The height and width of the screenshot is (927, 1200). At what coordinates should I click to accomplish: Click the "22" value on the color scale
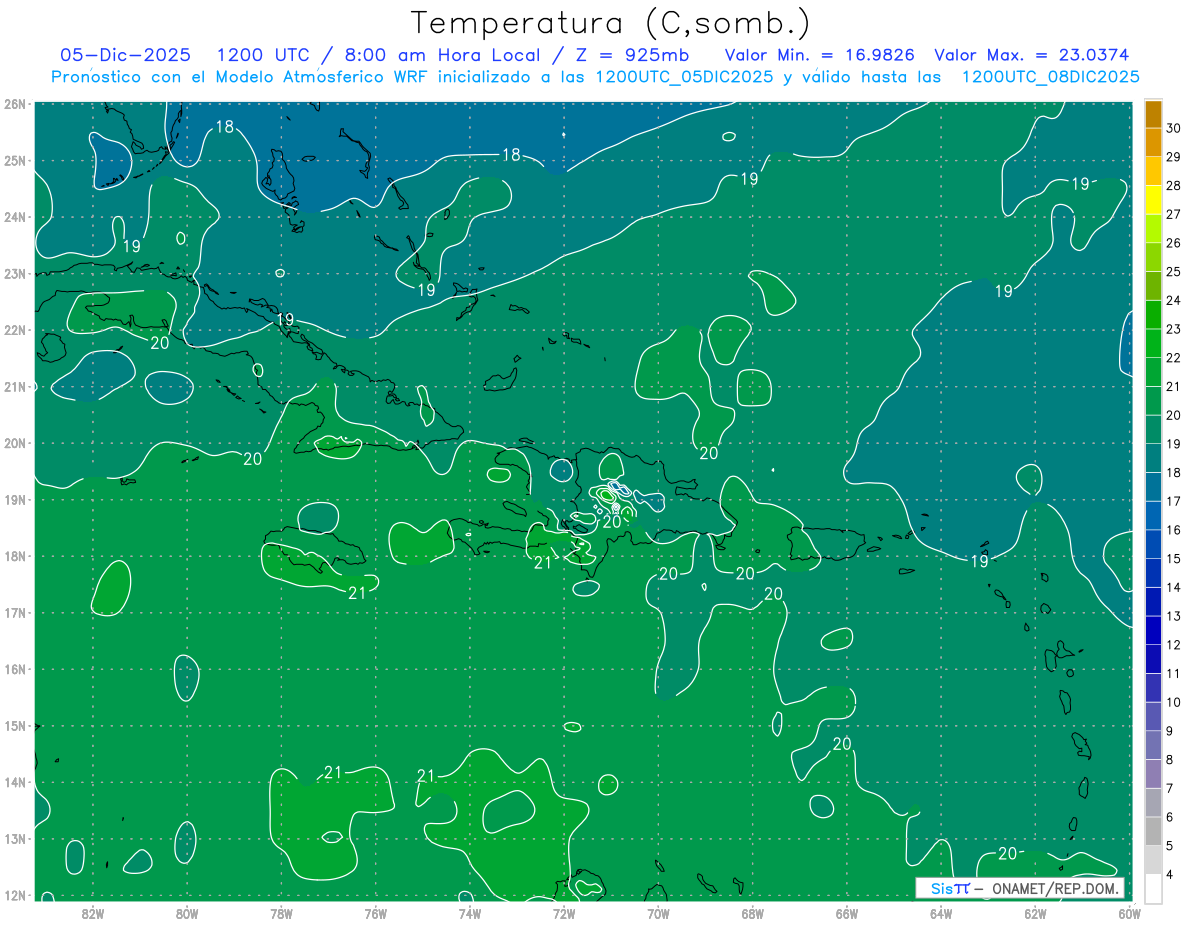coord(1173,358)
